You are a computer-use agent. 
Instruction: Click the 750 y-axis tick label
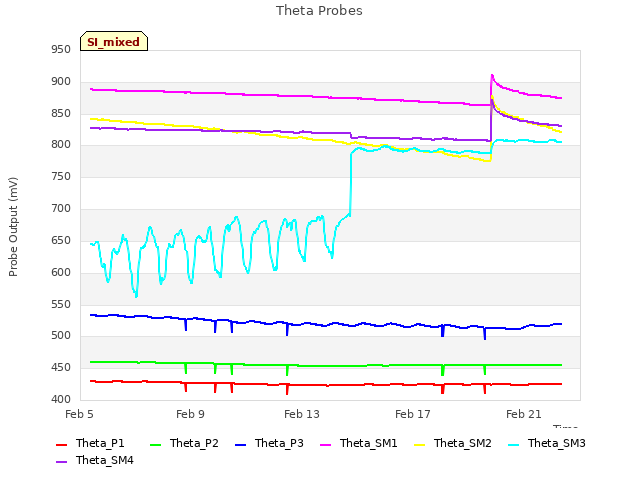[x=61, y=177]
